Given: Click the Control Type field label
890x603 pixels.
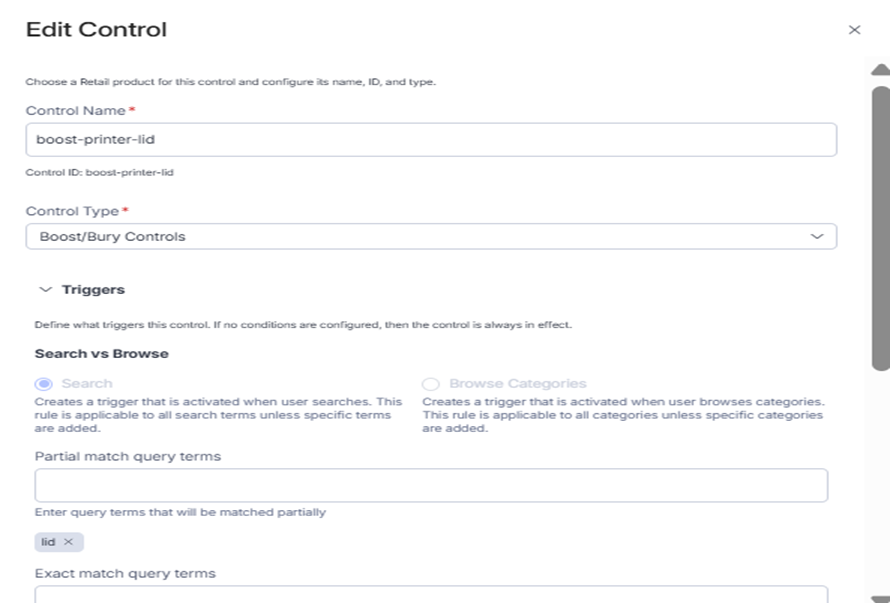Looking at the screenshot, I should pyautogui.click(x=72, y=212).
